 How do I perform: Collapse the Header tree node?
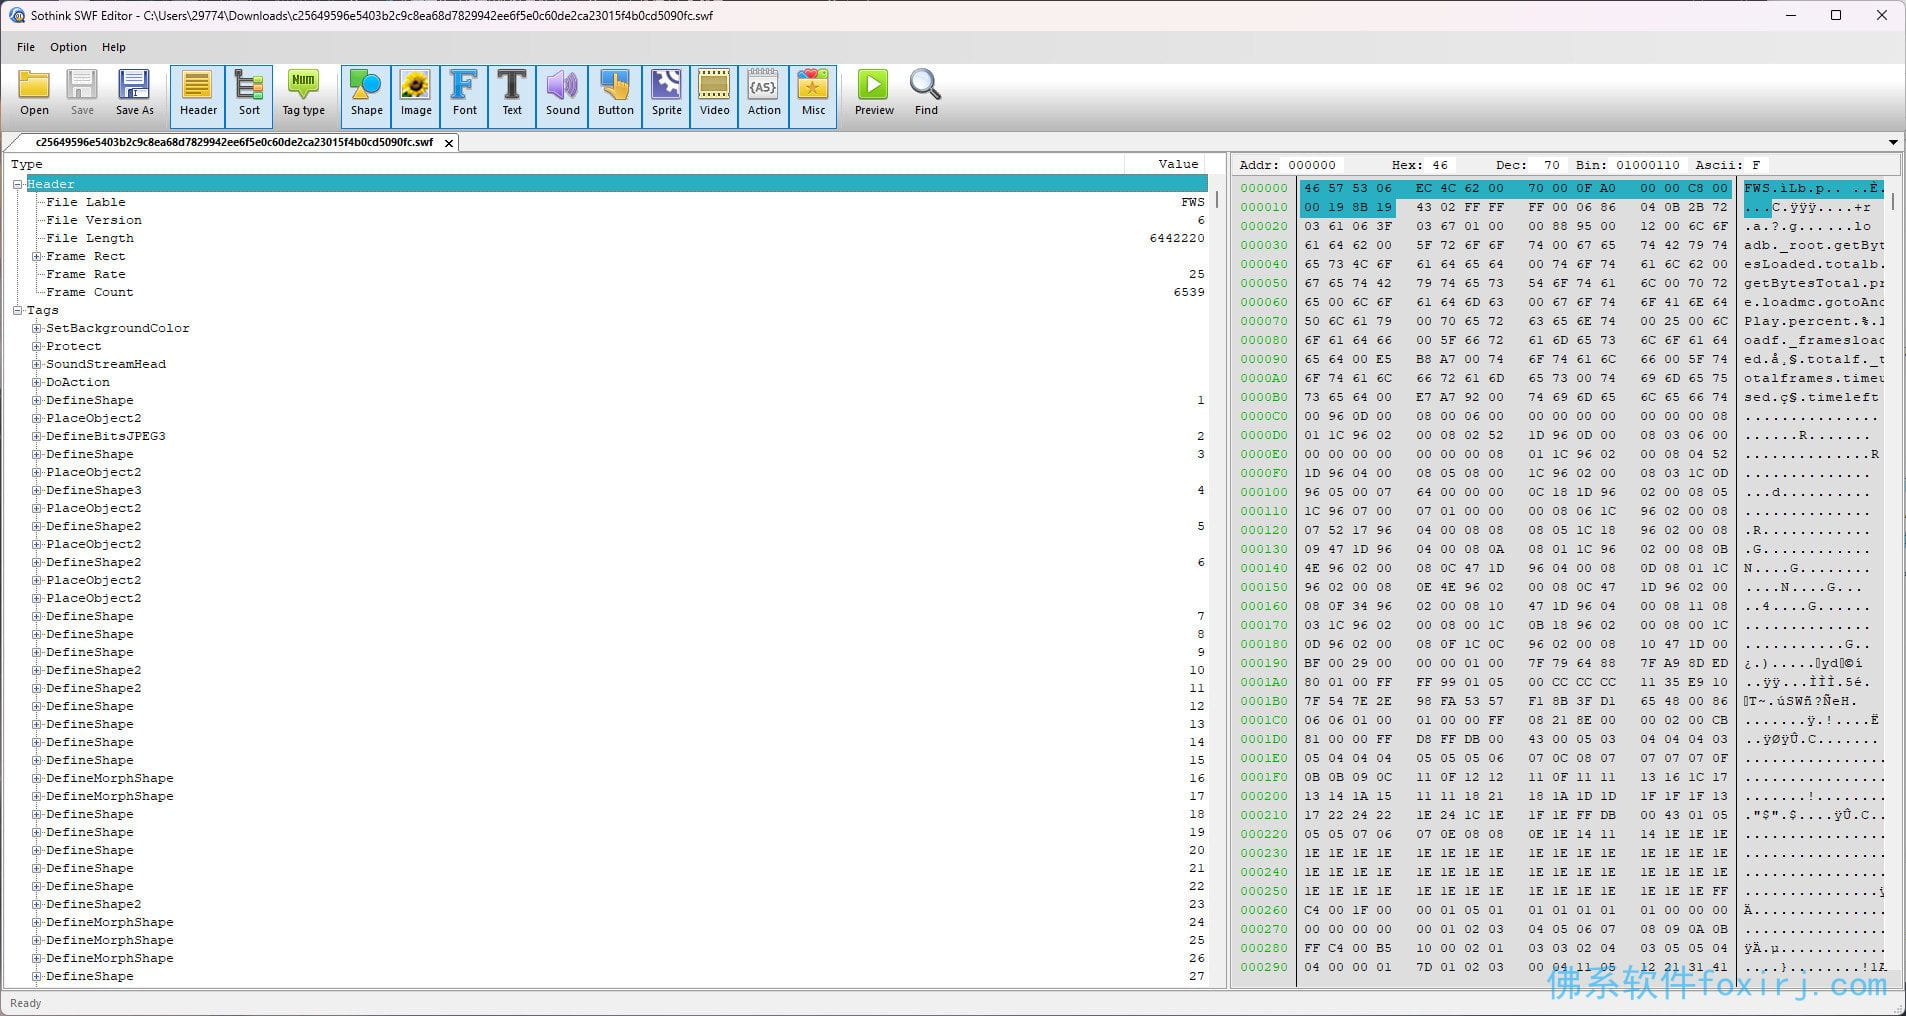click(x=18, y=184)
